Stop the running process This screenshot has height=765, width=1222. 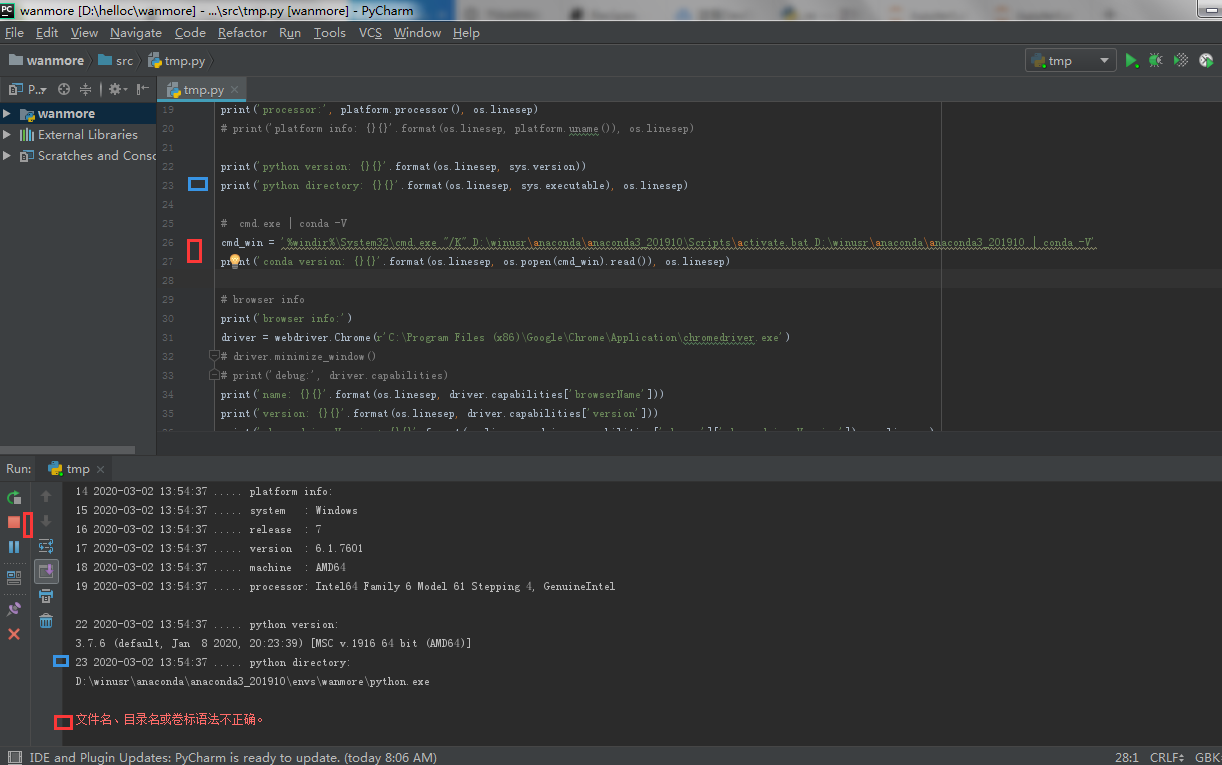14,522
